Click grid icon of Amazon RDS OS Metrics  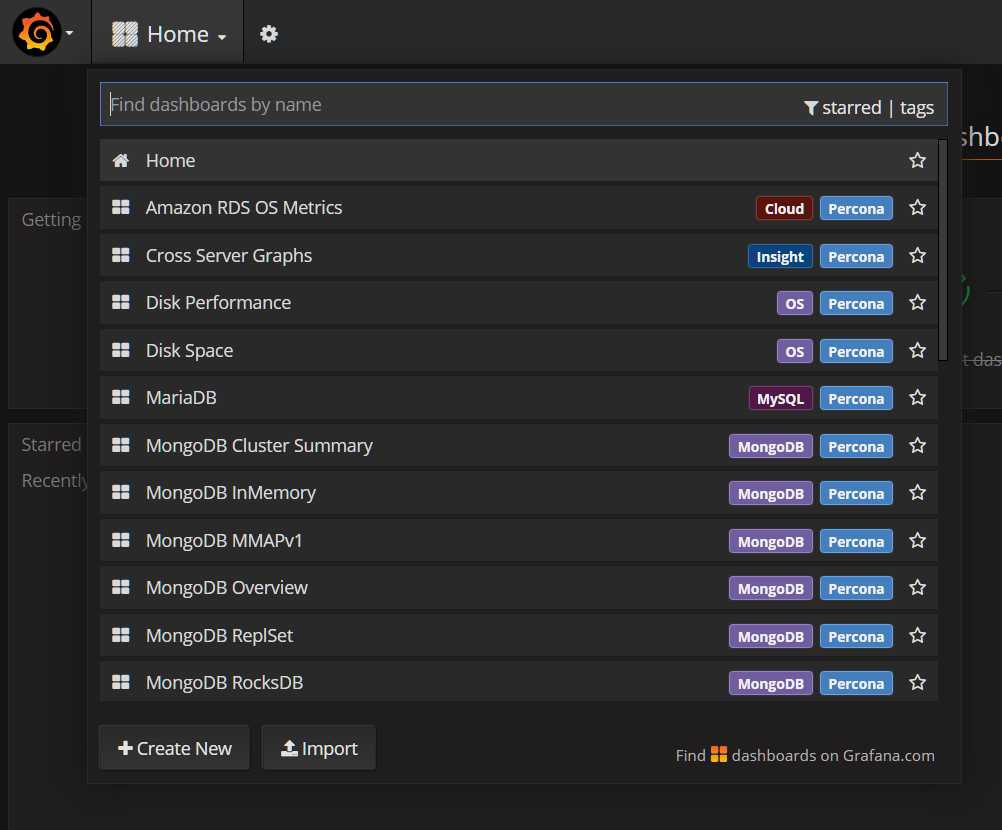(121, 207)
